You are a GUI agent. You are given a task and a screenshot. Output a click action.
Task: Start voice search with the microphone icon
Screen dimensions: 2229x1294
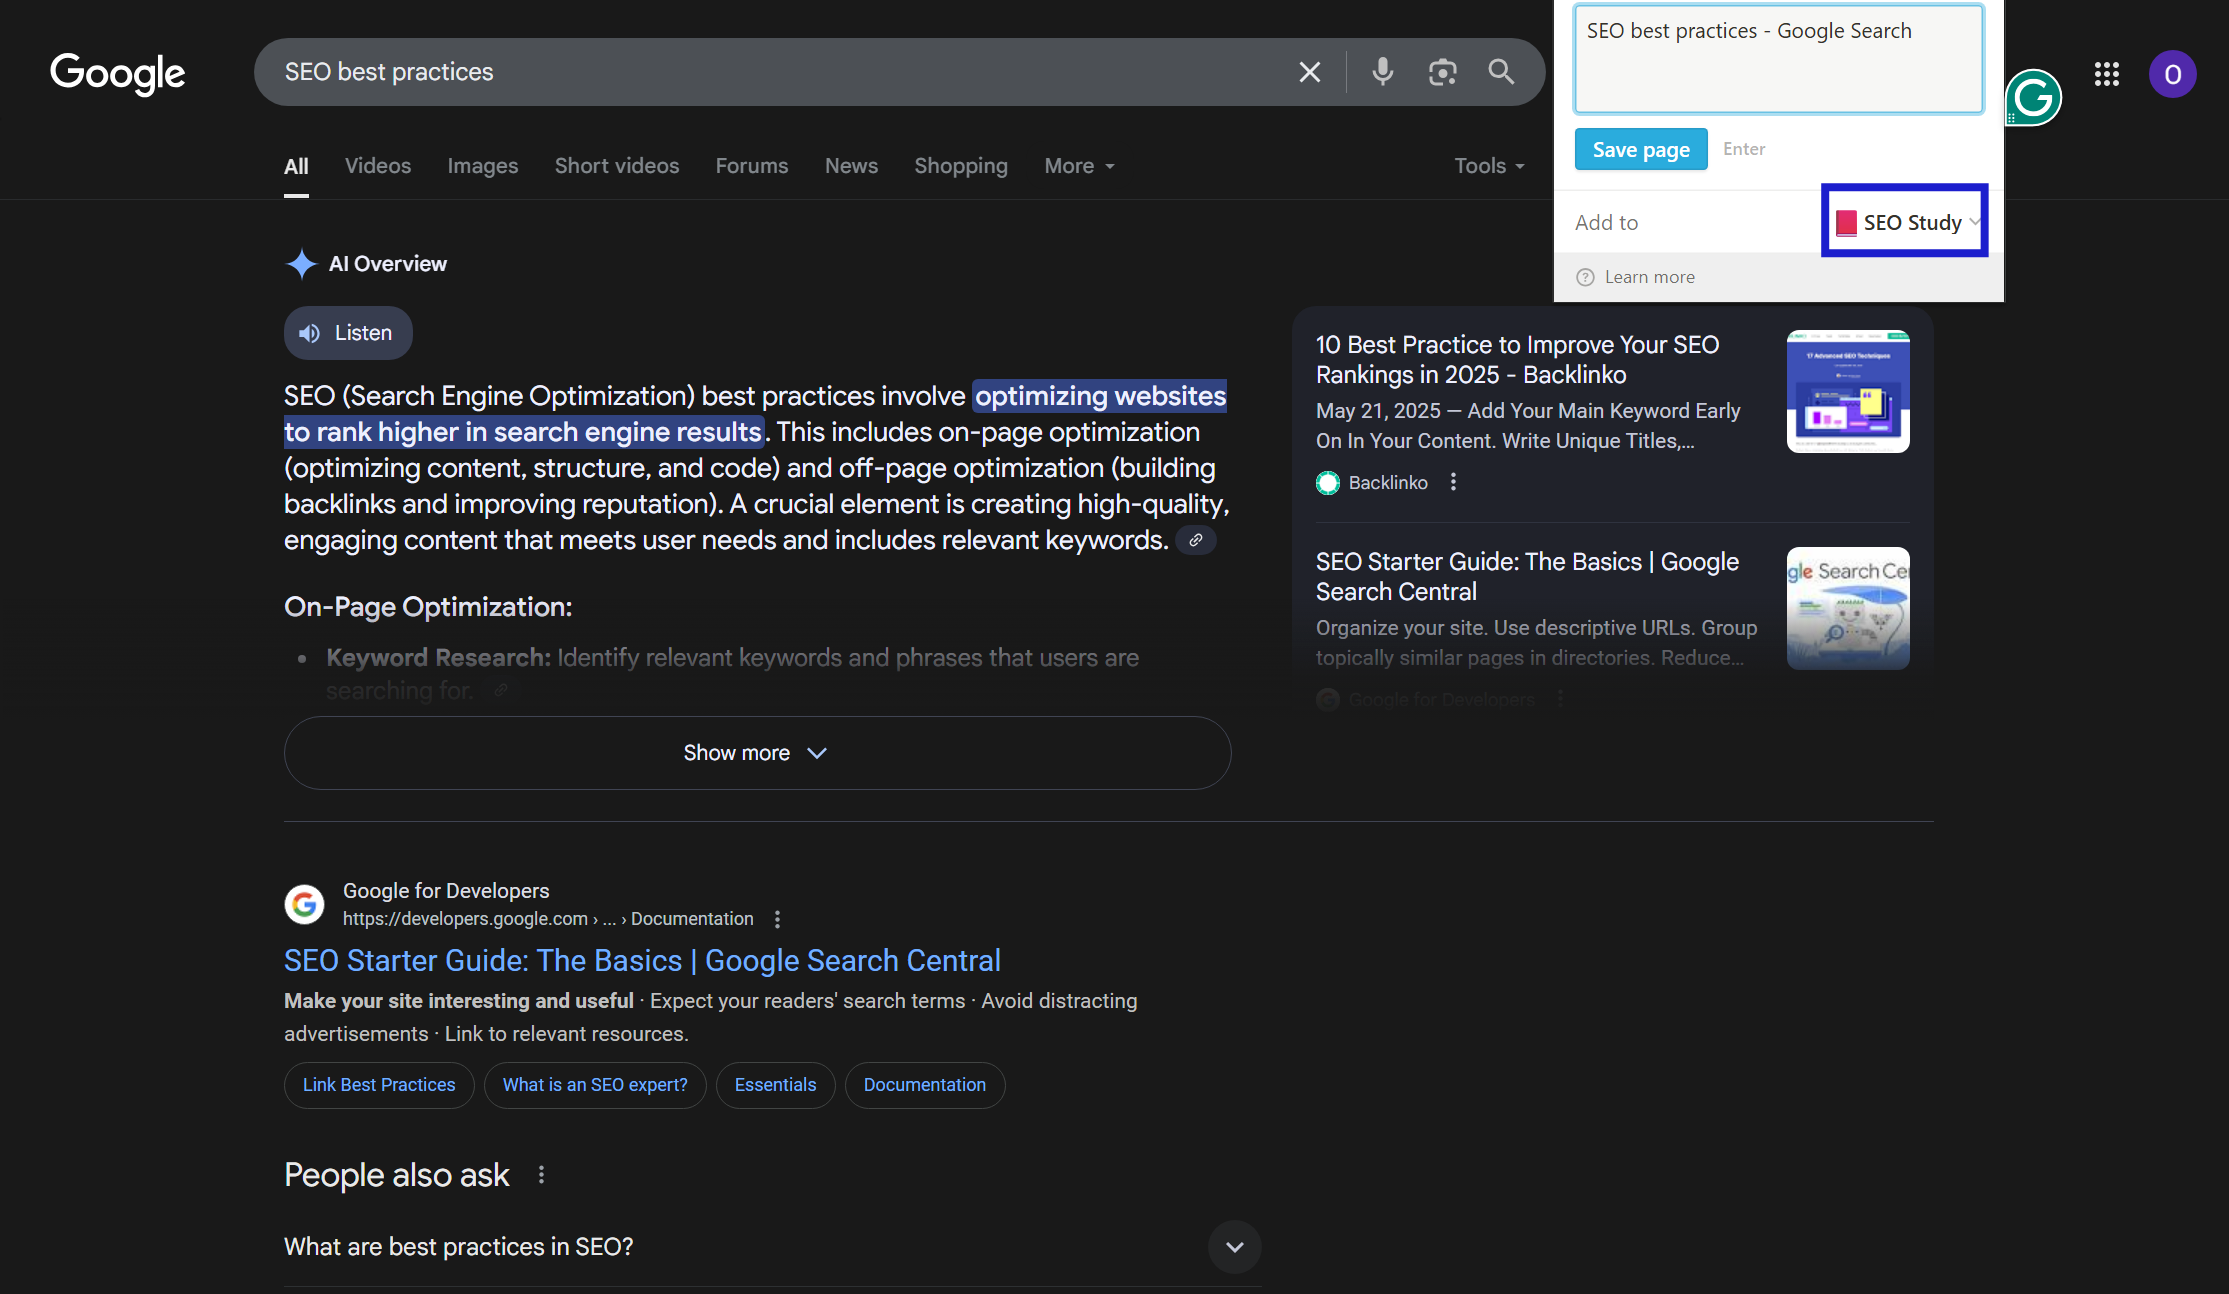[x=1383, y=71]
